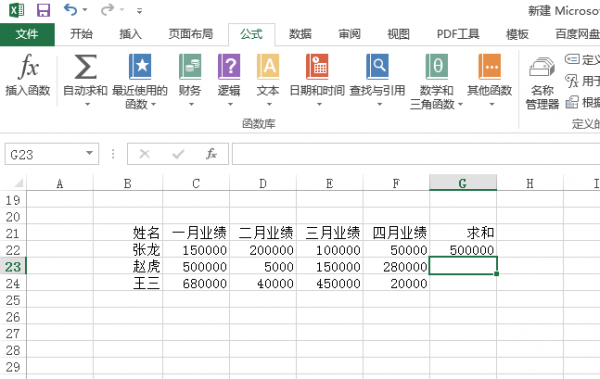Expand the AutoSum (自动求和) dropdown arrow
The height and width of the screenshot is (379, 600).
click(87, 104)
